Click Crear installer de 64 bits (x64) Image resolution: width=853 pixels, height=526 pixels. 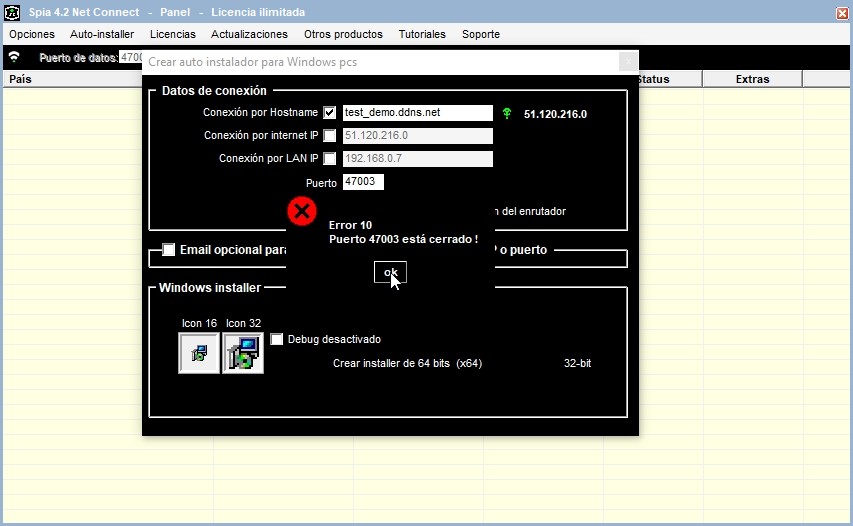pos(407,363)
